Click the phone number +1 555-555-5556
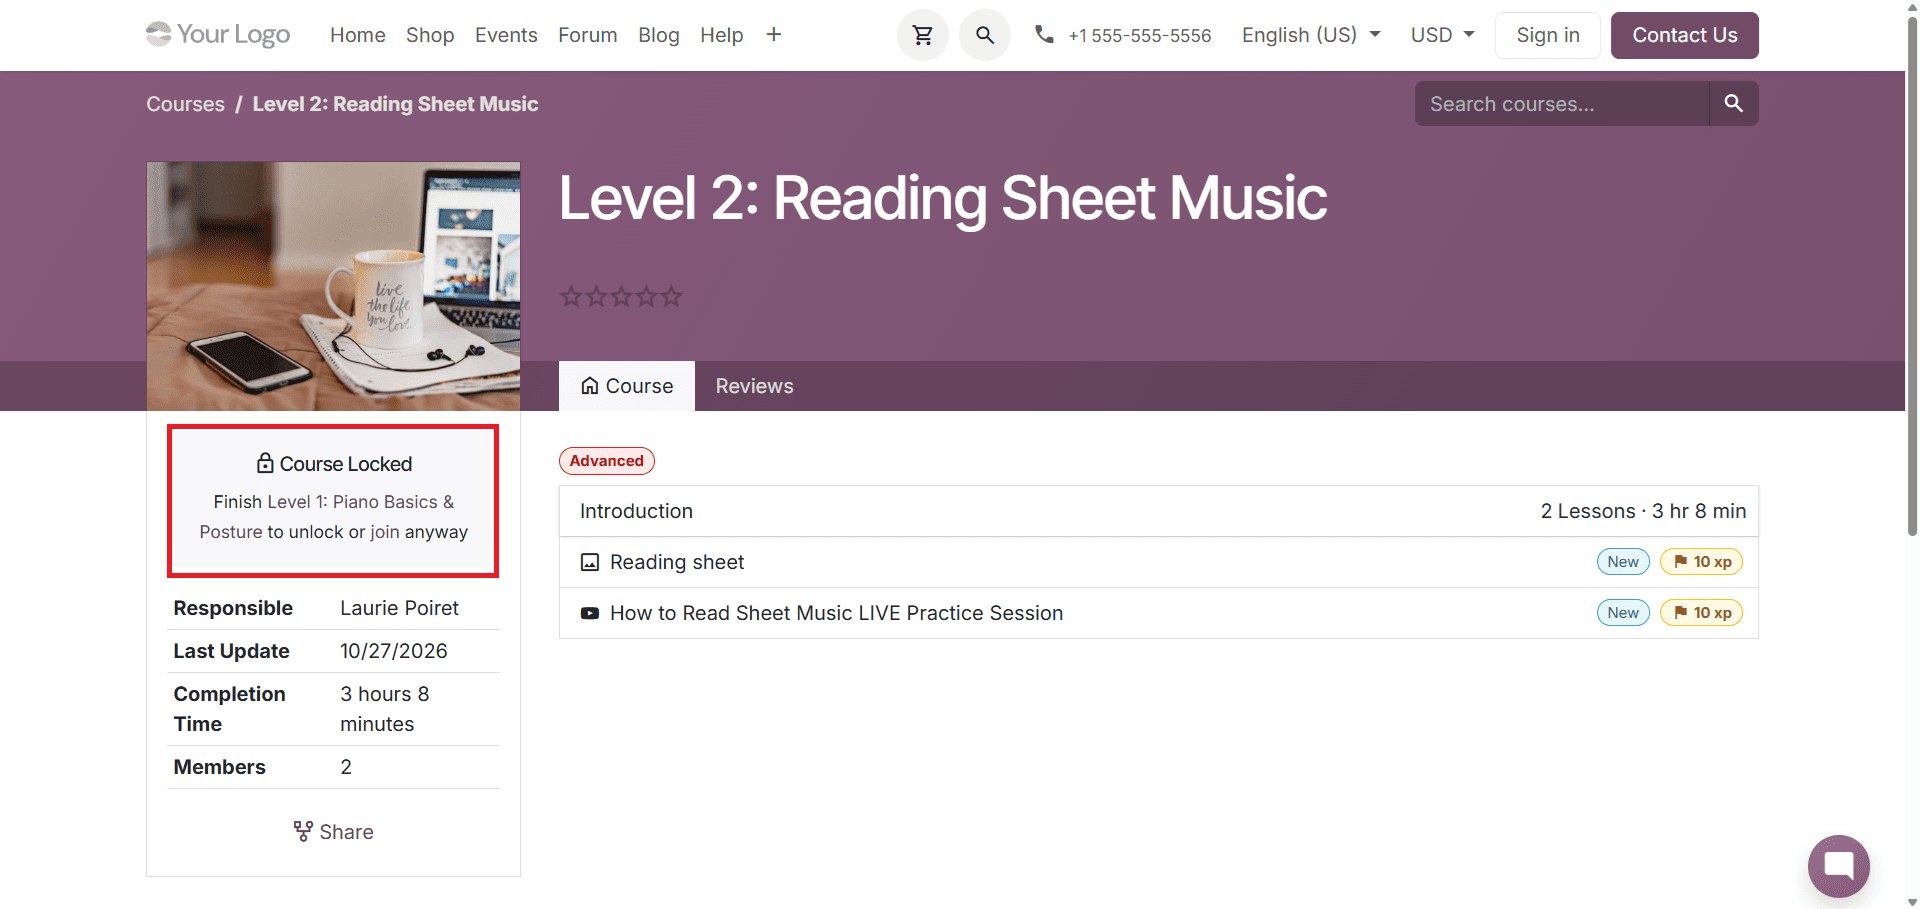The width and height of the screenshot is (1920, 909). pyautogui.click(x=1139, y=36)
